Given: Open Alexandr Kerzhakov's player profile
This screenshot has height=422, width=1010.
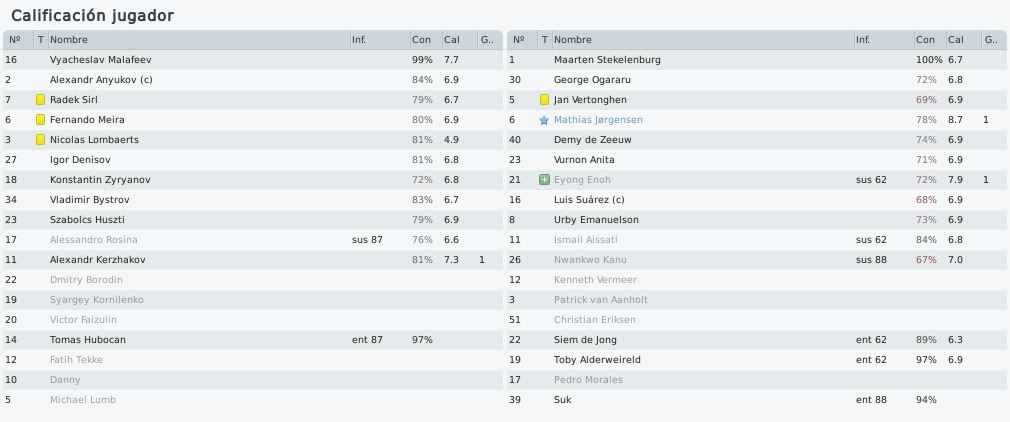Looking at the screenshot, I should point(97,260).
